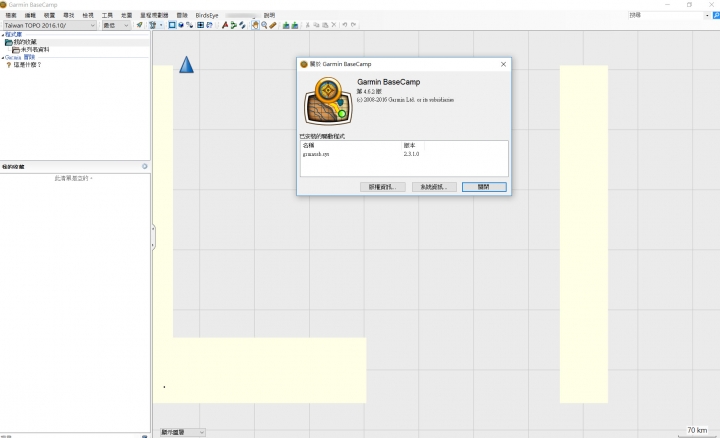Open the BirdsEye menu
720x438 pixels.
207,15
